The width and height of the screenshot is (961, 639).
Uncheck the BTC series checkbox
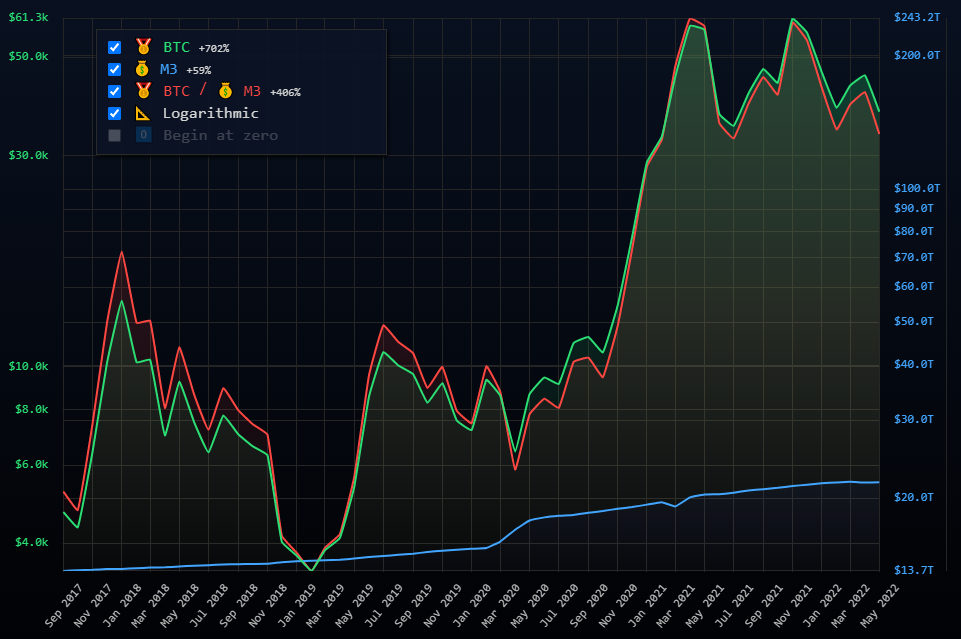(114, 47)
